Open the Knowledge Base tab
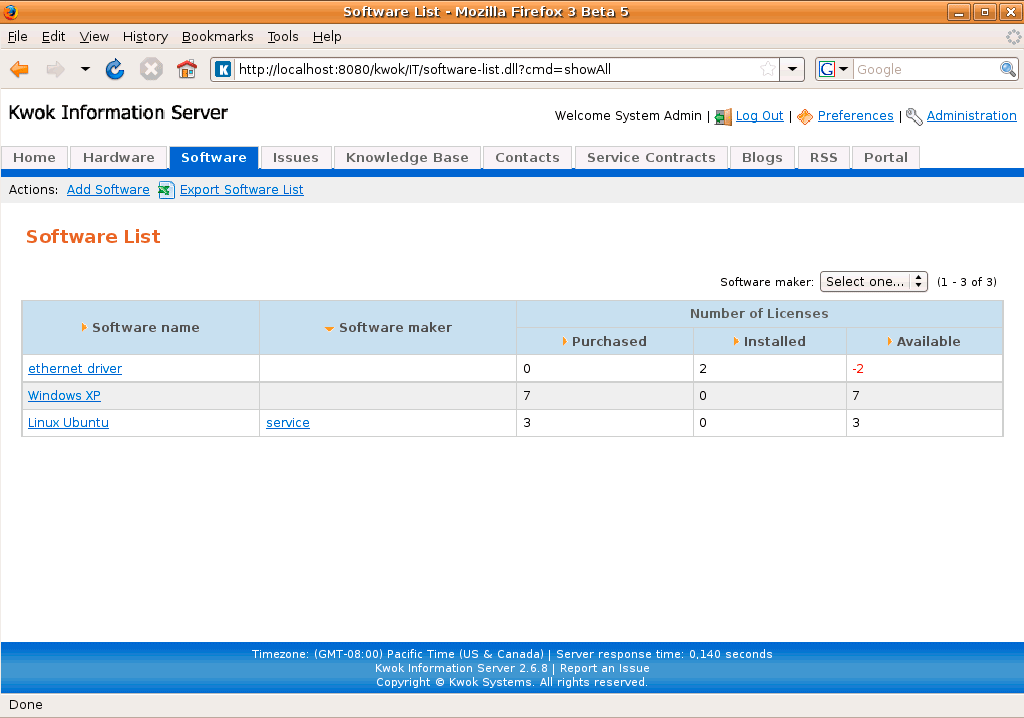 click(x=407, y=158)
